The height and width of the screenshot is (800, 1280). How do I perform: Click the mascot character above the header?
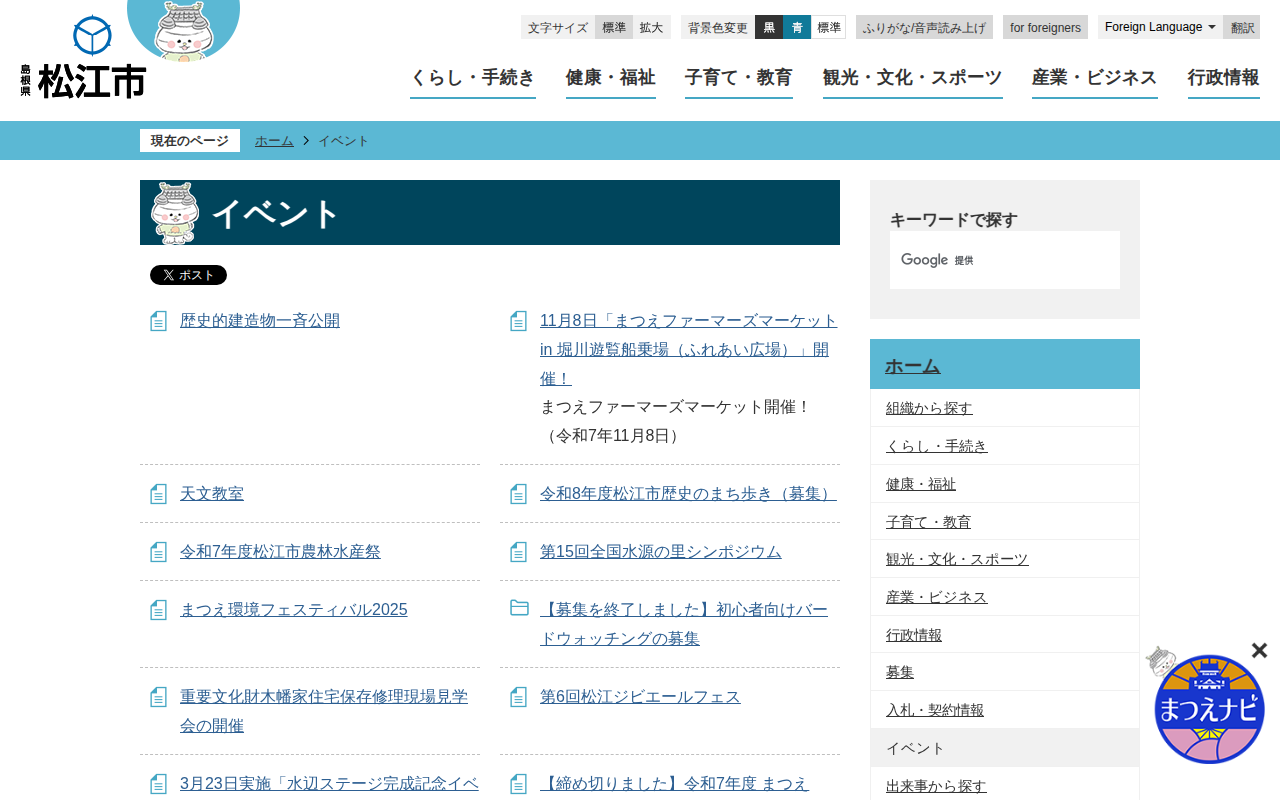coord(184,30)
